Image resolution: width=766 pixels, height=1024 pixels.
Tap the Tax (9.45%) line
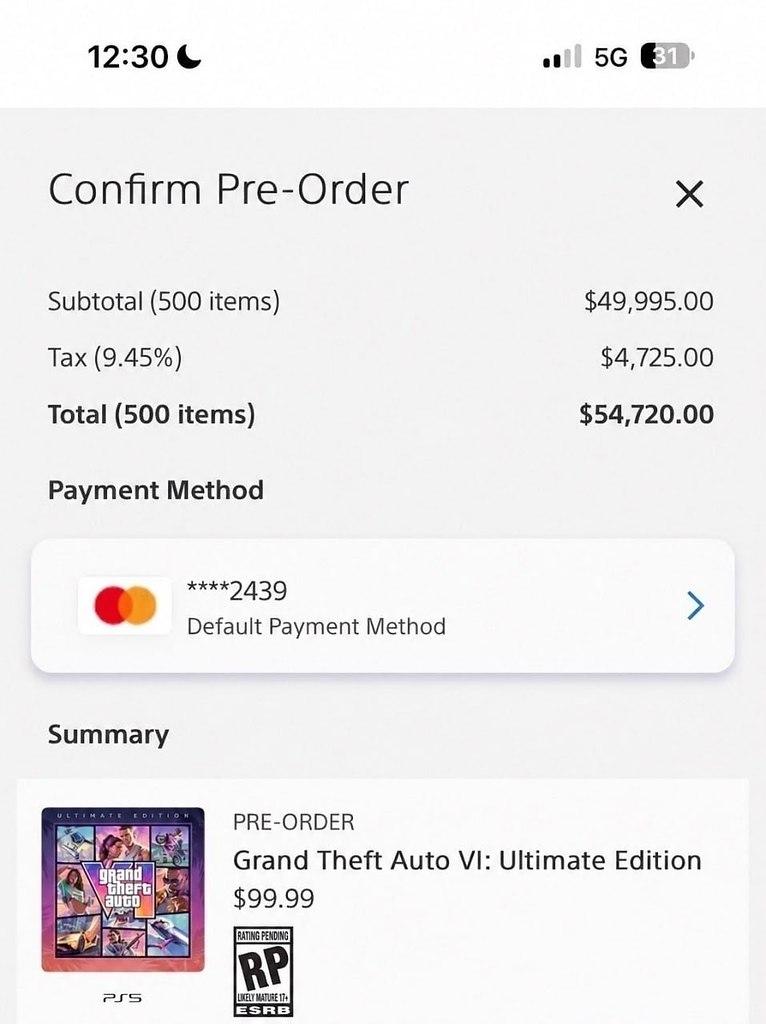click(381, 357)
